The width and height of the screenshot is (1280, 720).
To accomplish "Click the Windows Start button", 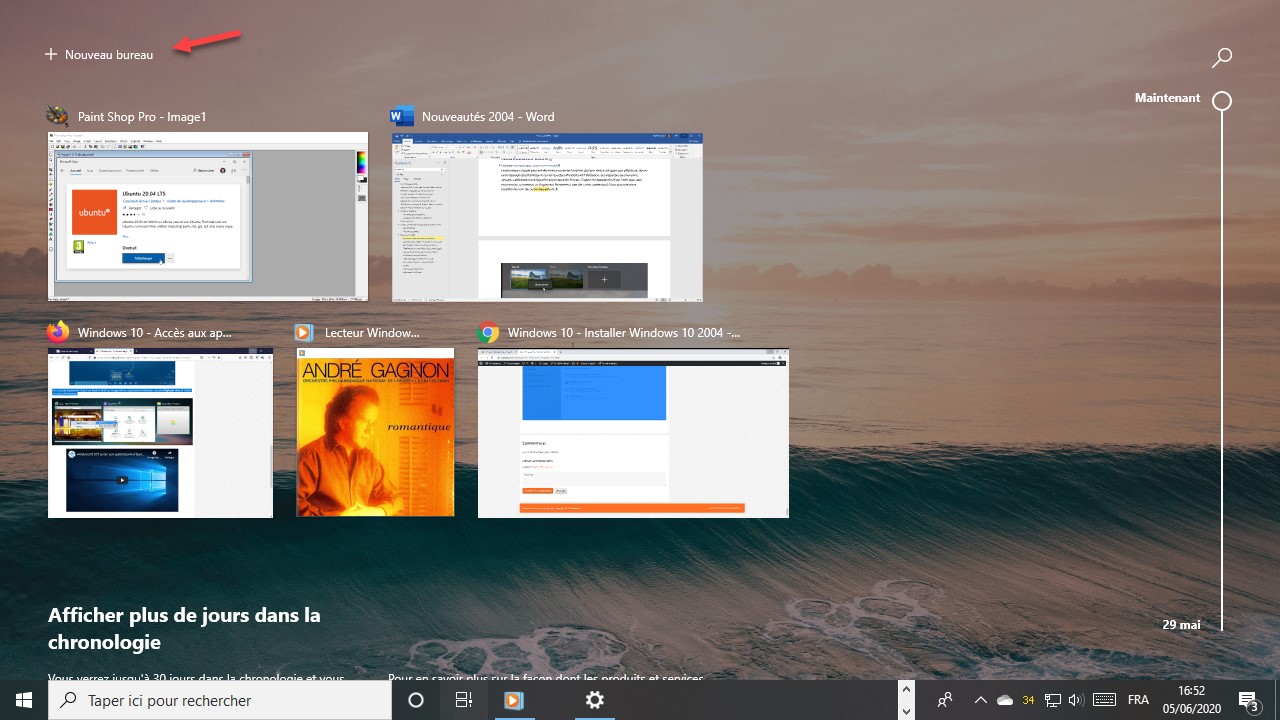I will pos(24,700).
